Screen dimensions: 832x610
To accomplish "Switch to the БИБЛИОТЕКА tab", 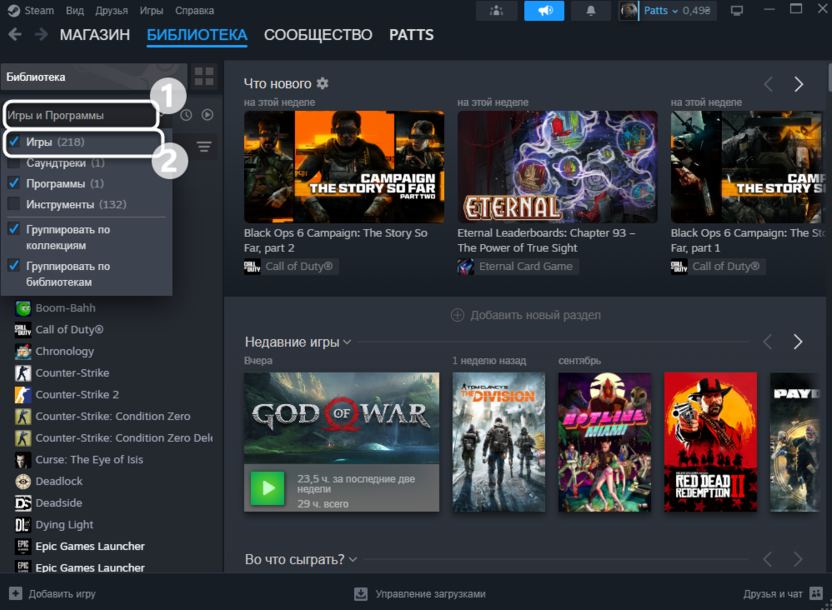I will (x=197, y=35).
